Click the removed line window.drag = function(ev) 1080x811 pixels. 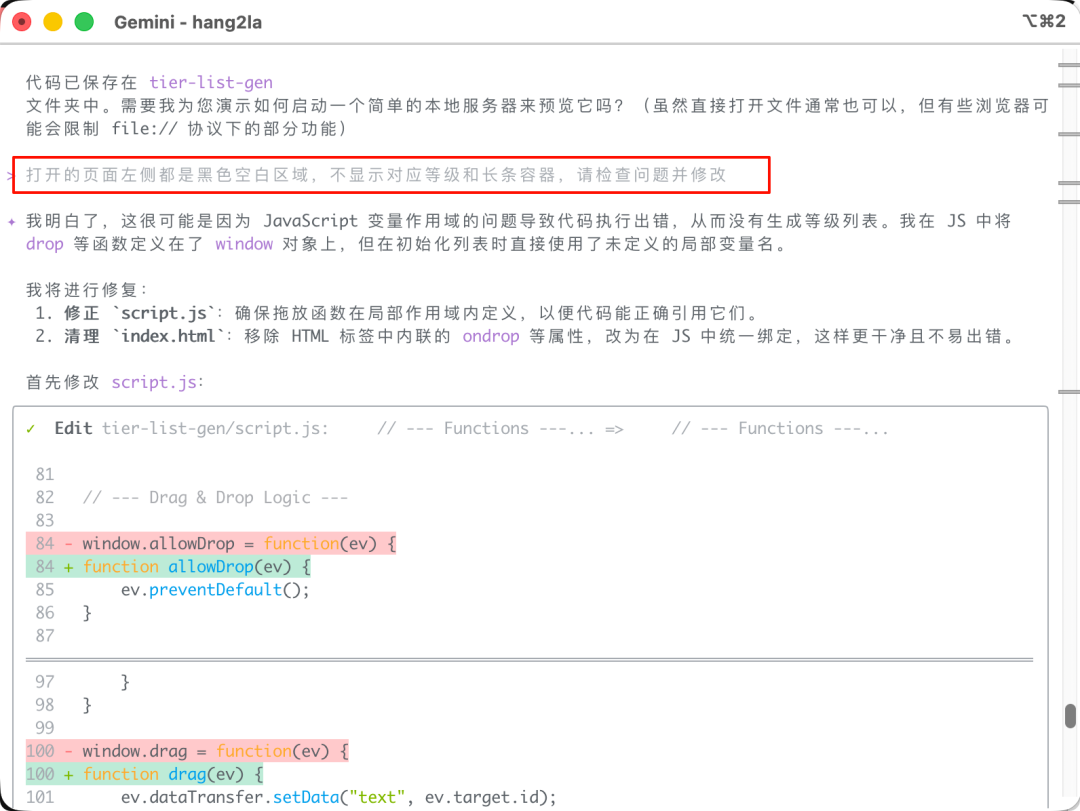coord(215,751)
